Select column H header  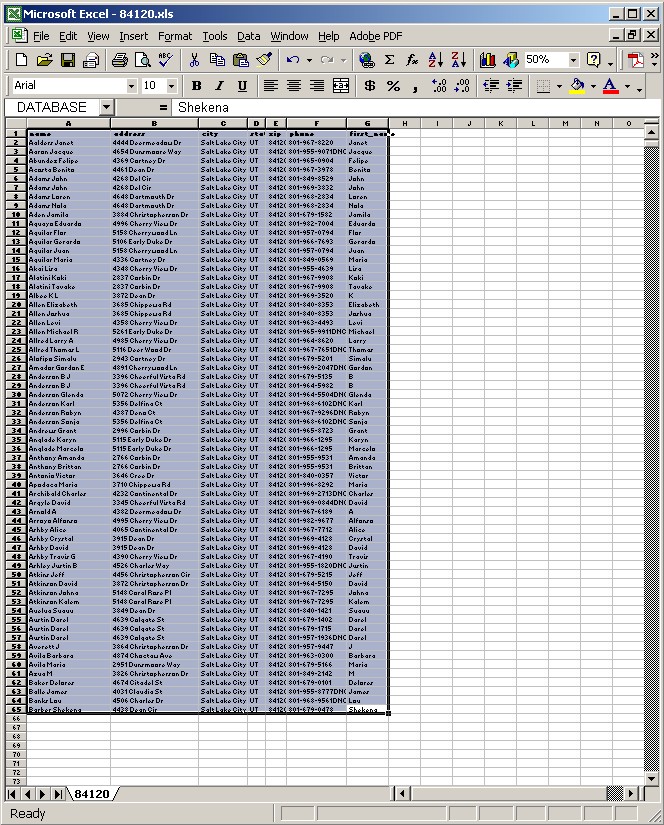click(405, 123)
